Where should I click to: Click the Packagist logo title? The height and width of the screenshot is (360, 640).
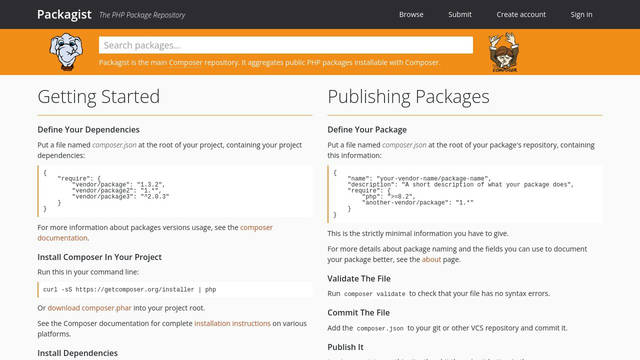click(64, 15)
